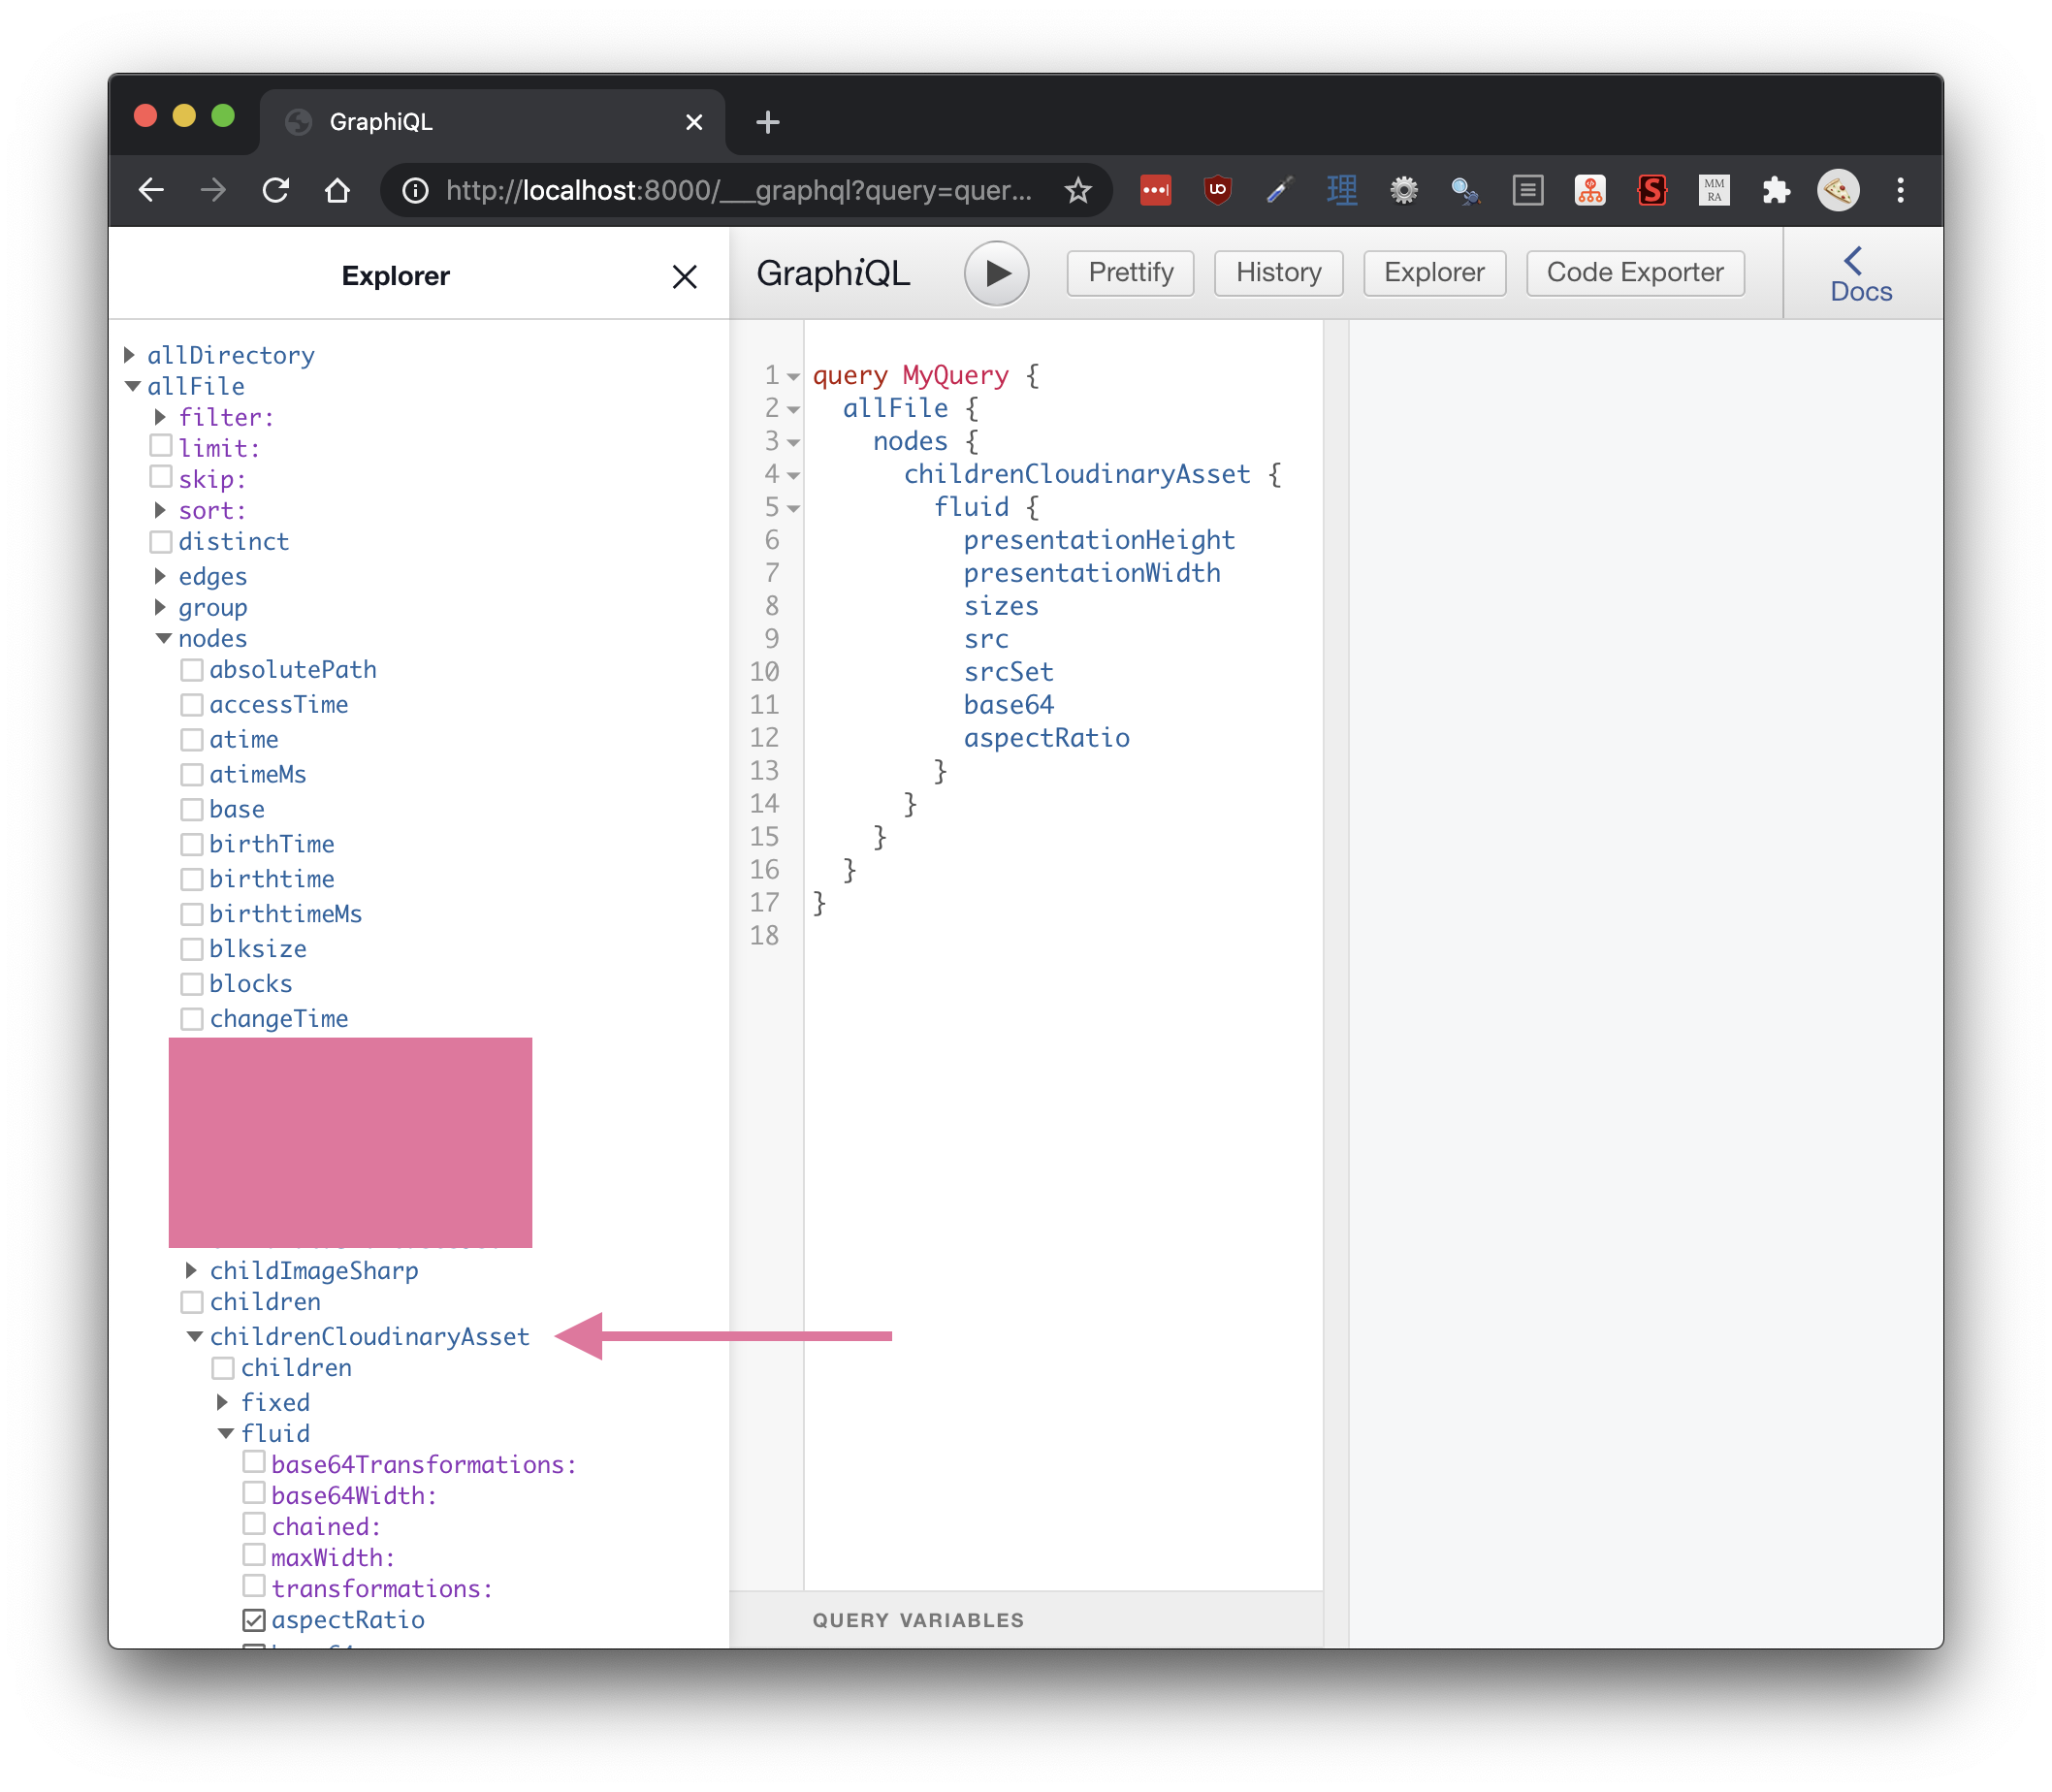Bookmark this page with the star

1079,190
